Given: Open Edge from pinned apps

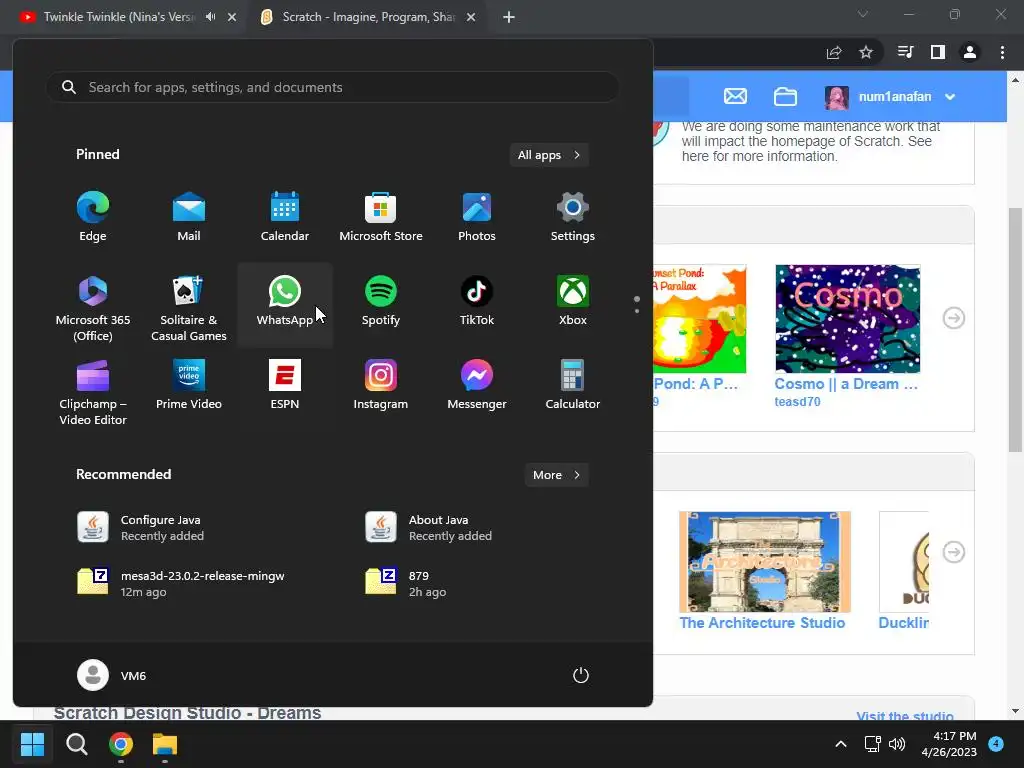Looking at the screenshot, I should [x=93, y=217].
